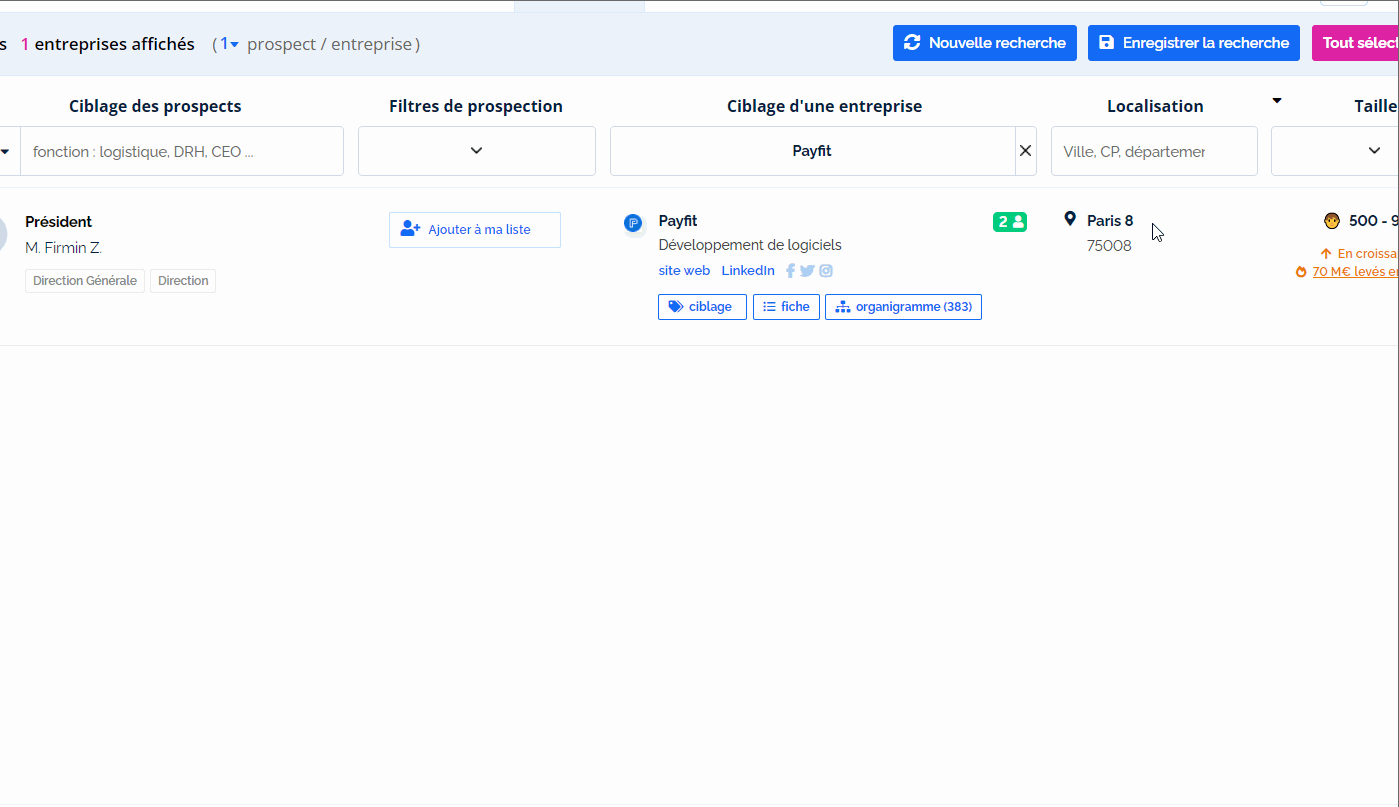Screen dimensions: 1399x807
Task: Click the green 2 contacts badge
Action: coord(1010,222)
